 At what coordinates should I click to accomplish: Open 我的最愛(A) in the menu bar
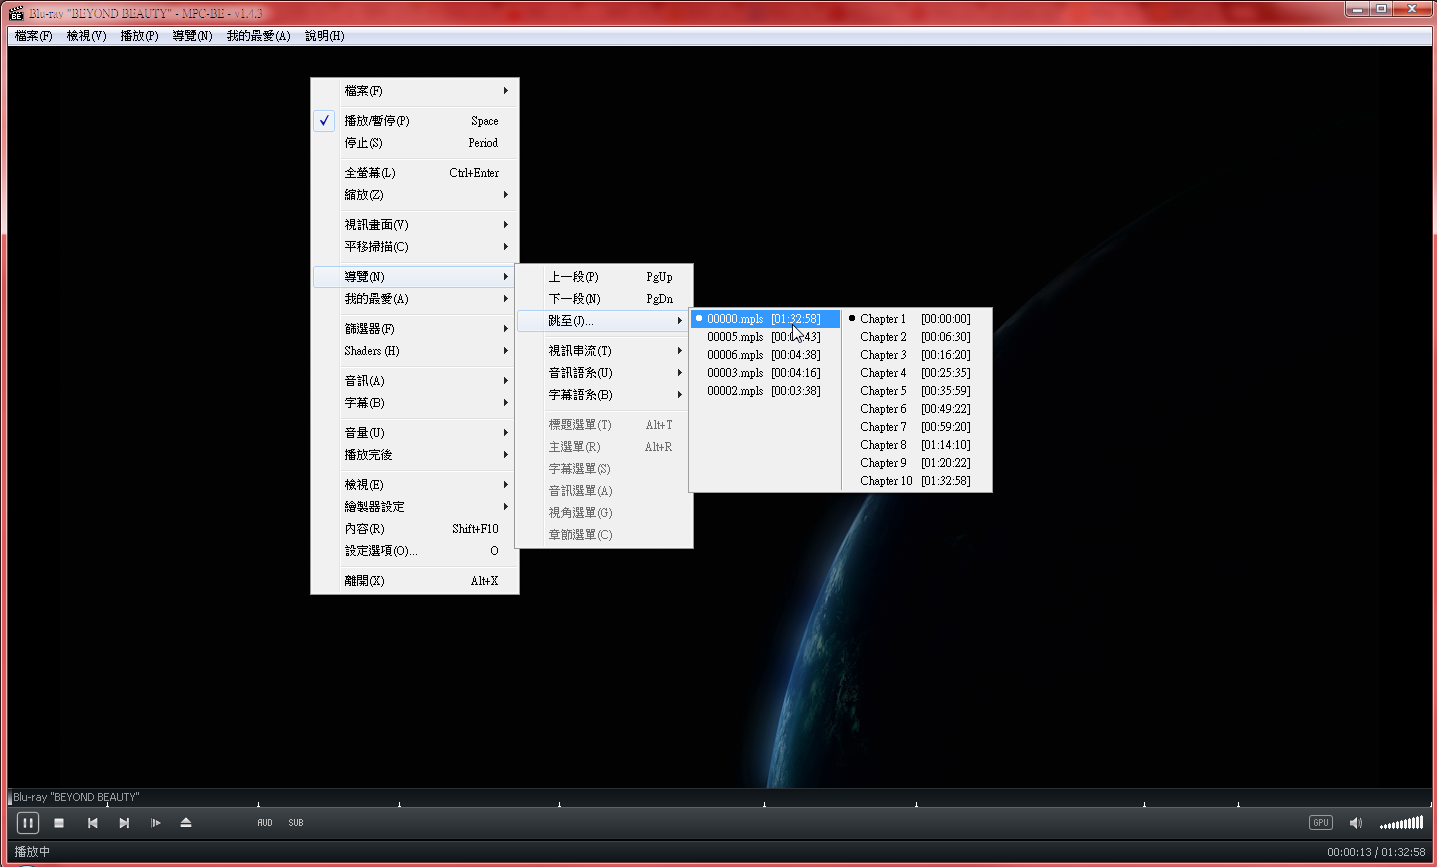click(258, 36)
